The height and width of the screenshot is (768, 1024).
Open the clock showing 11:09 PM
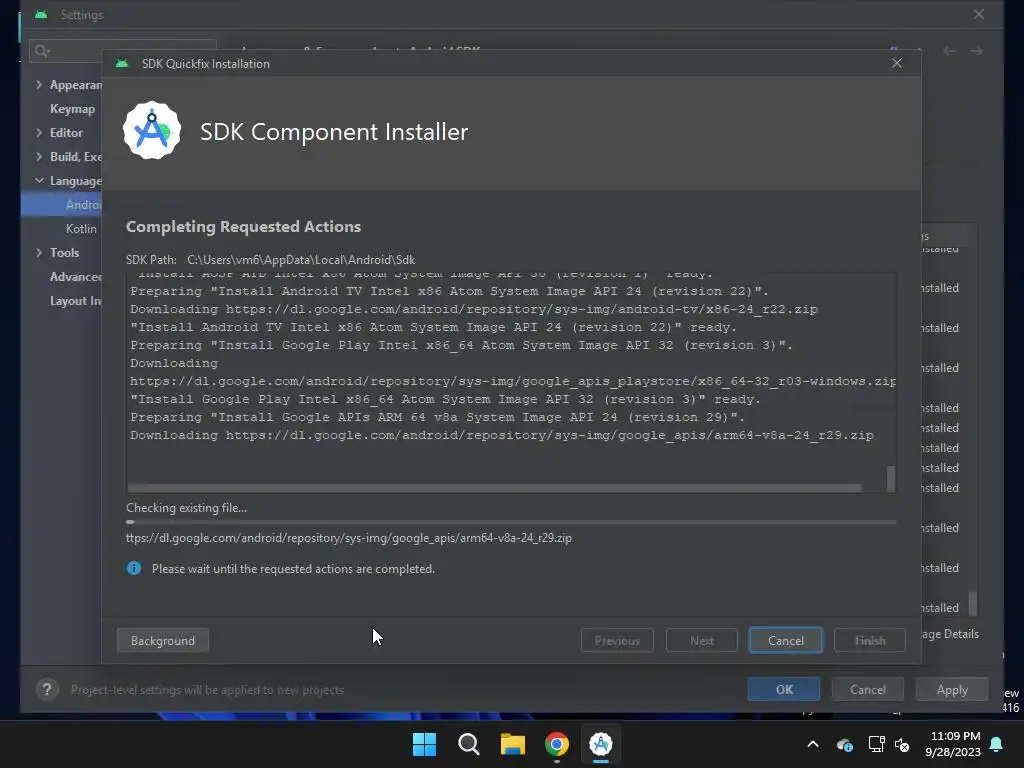click(953, 744)
